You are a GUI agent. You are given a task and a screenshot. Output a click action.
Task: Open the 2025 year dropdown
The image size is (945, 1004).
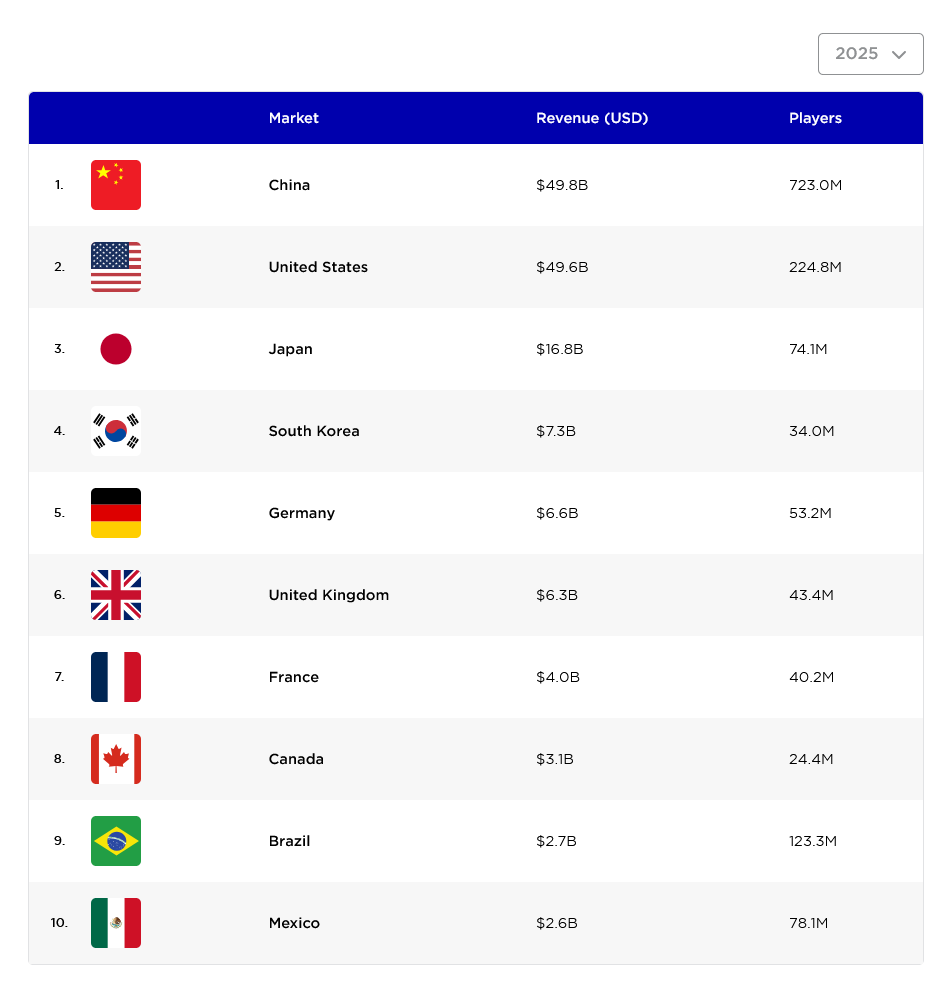(x=870, y=54)
